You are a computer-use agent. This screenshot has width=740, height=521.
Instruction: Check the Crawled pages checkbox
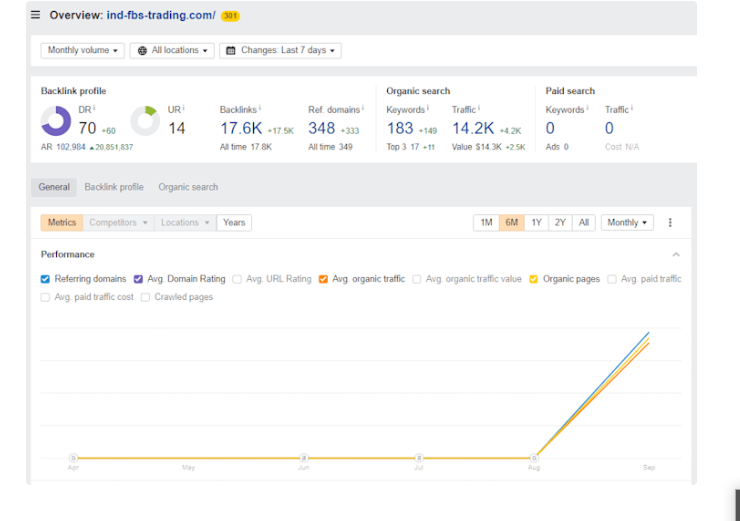point(145,297)
